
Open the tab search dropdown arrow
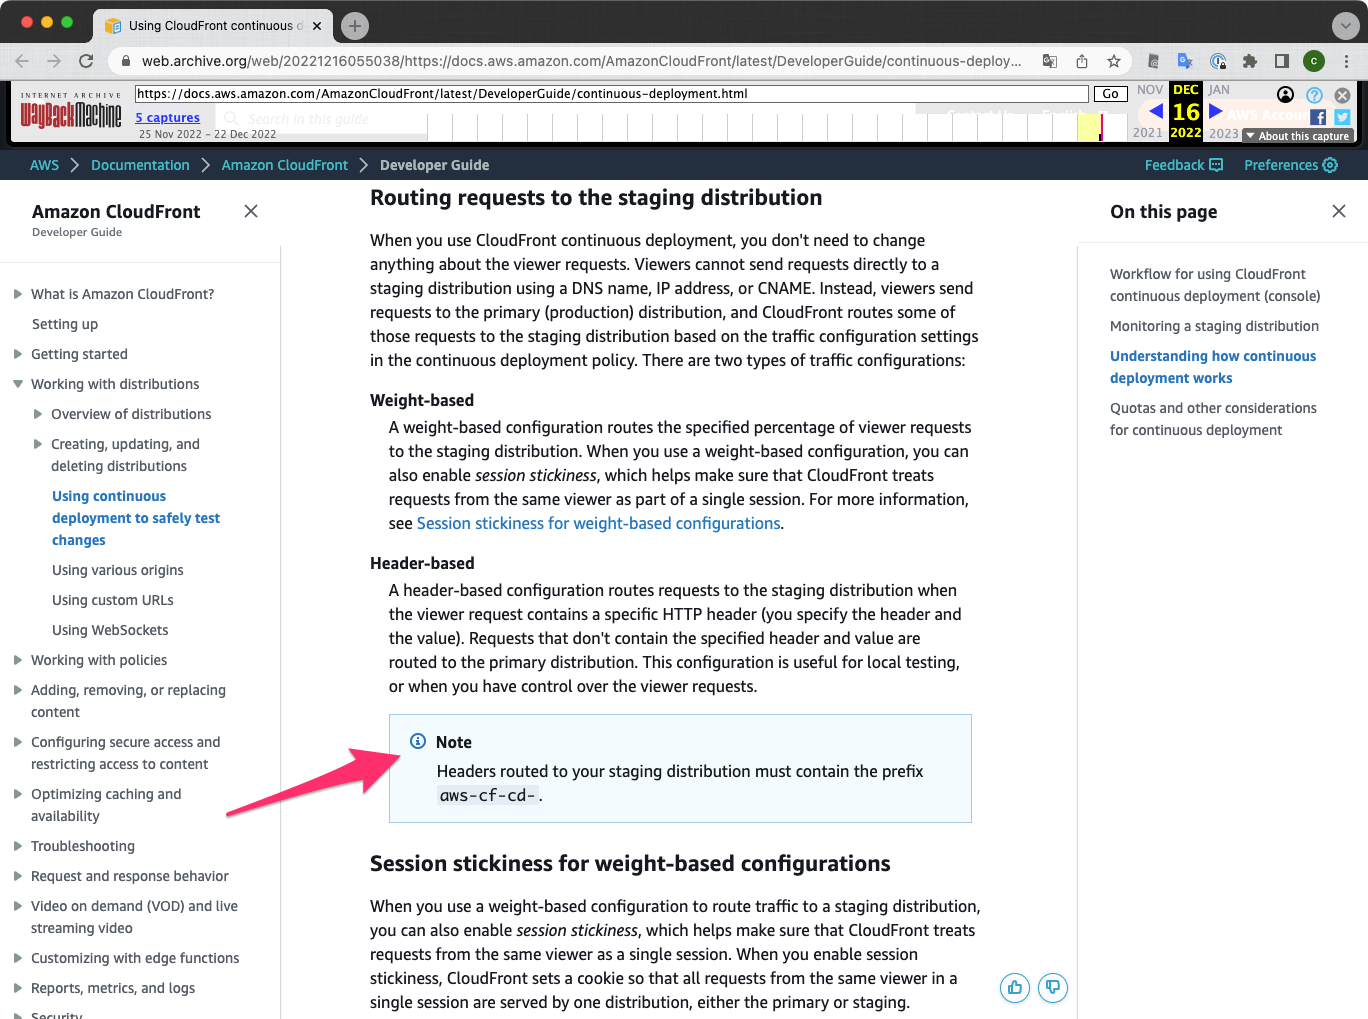click(x=1346, y=26)
